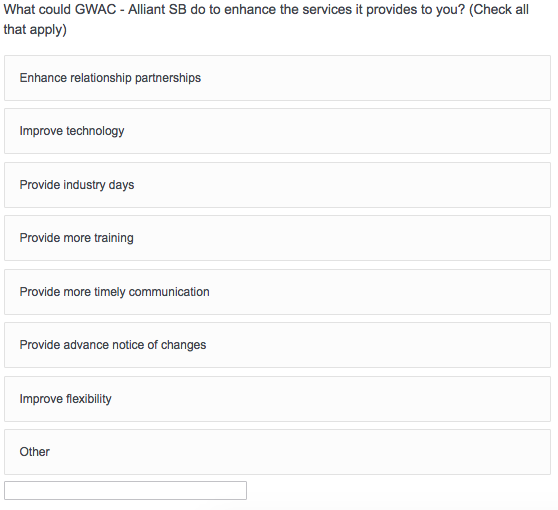Select the 'Improve technology' answer
This screenshot has width=558, height=510.
(x=277, y=131)
